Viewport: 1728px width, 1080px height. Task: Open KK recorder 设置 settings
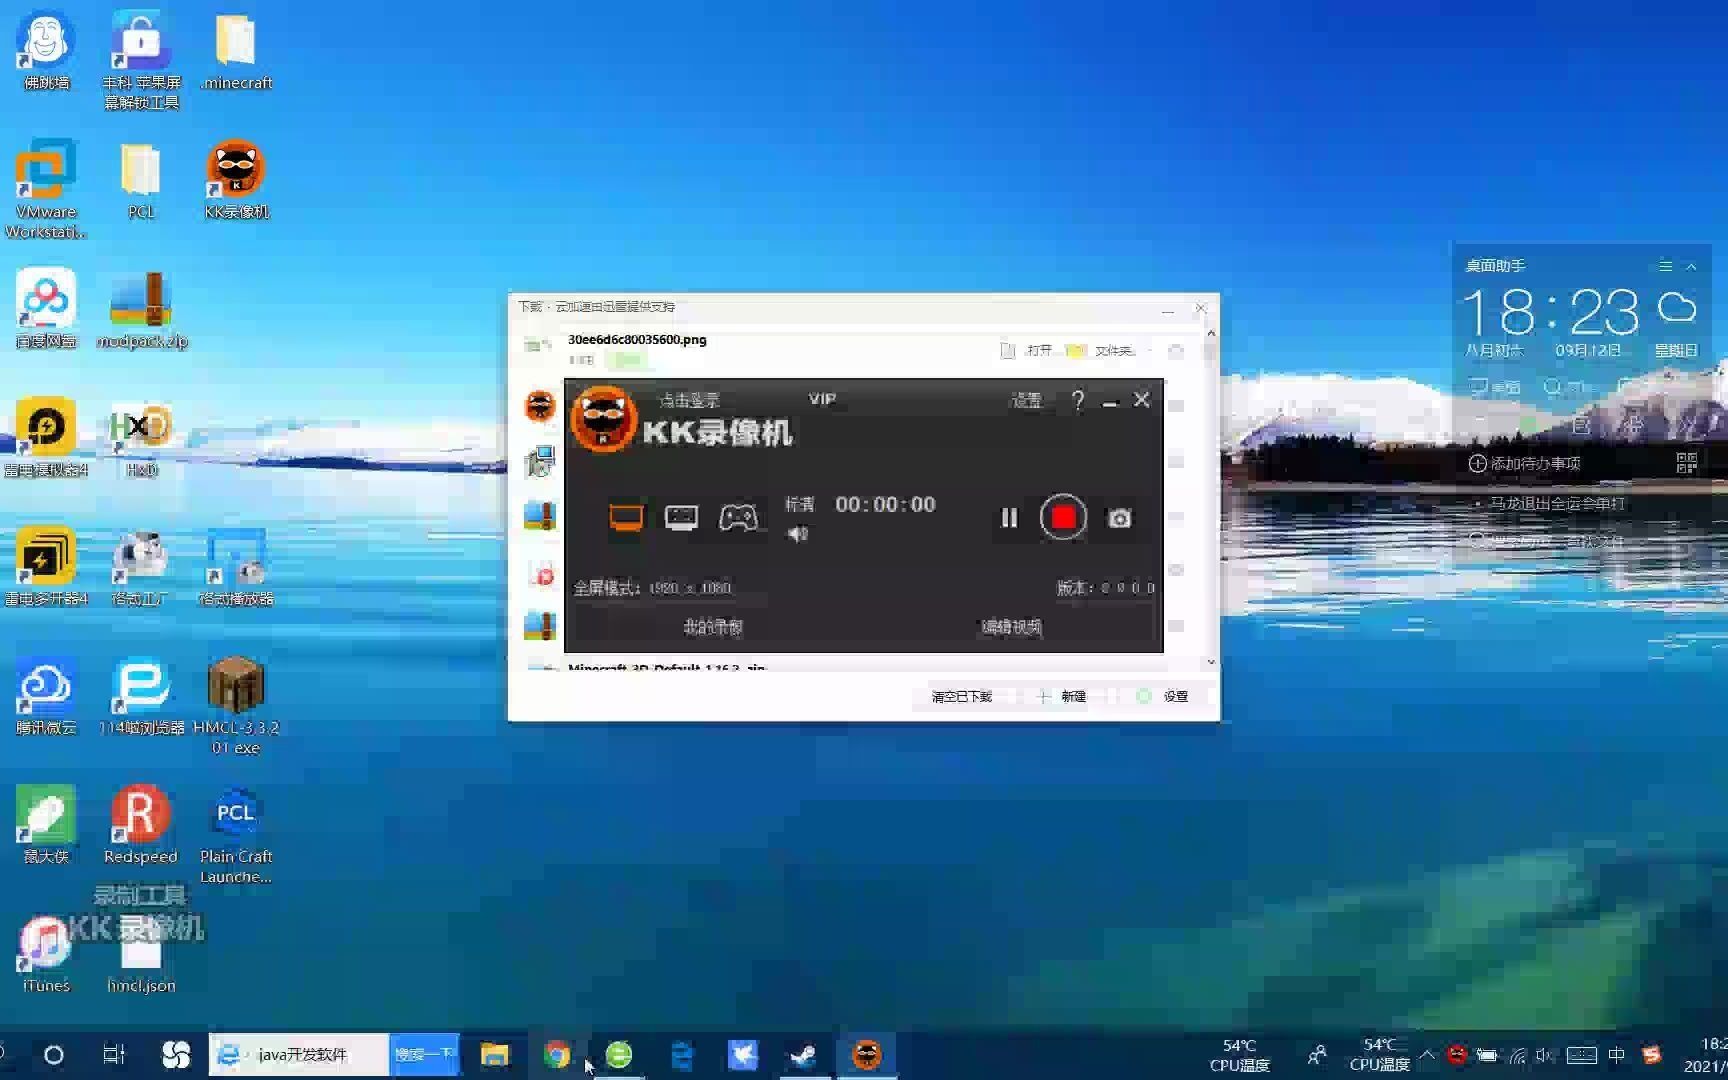pyautogui.click(x=1026, y=400)
